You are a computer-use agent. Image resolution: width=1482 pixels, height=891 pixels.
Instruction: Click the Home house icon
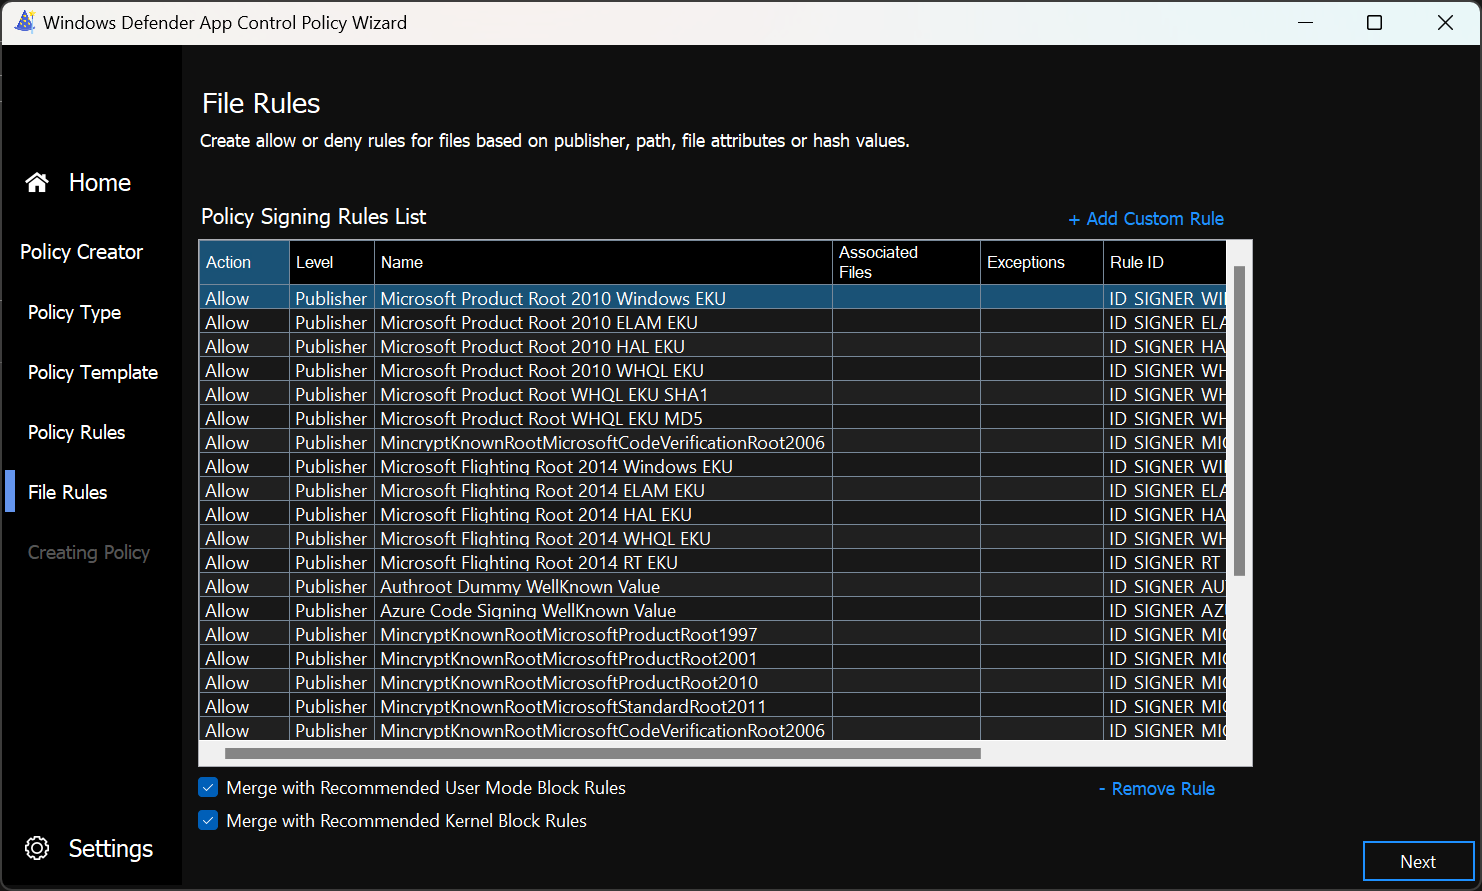(37, 182)
